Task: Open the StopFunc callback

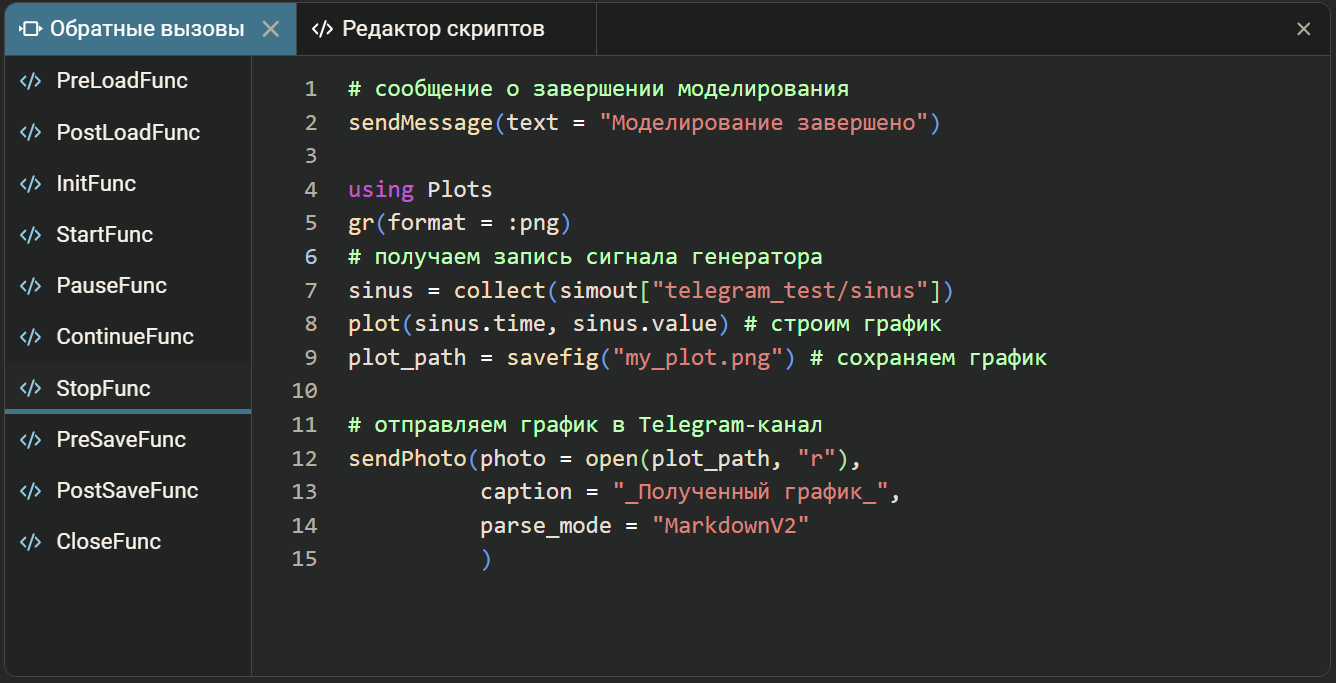Action: 104,389
